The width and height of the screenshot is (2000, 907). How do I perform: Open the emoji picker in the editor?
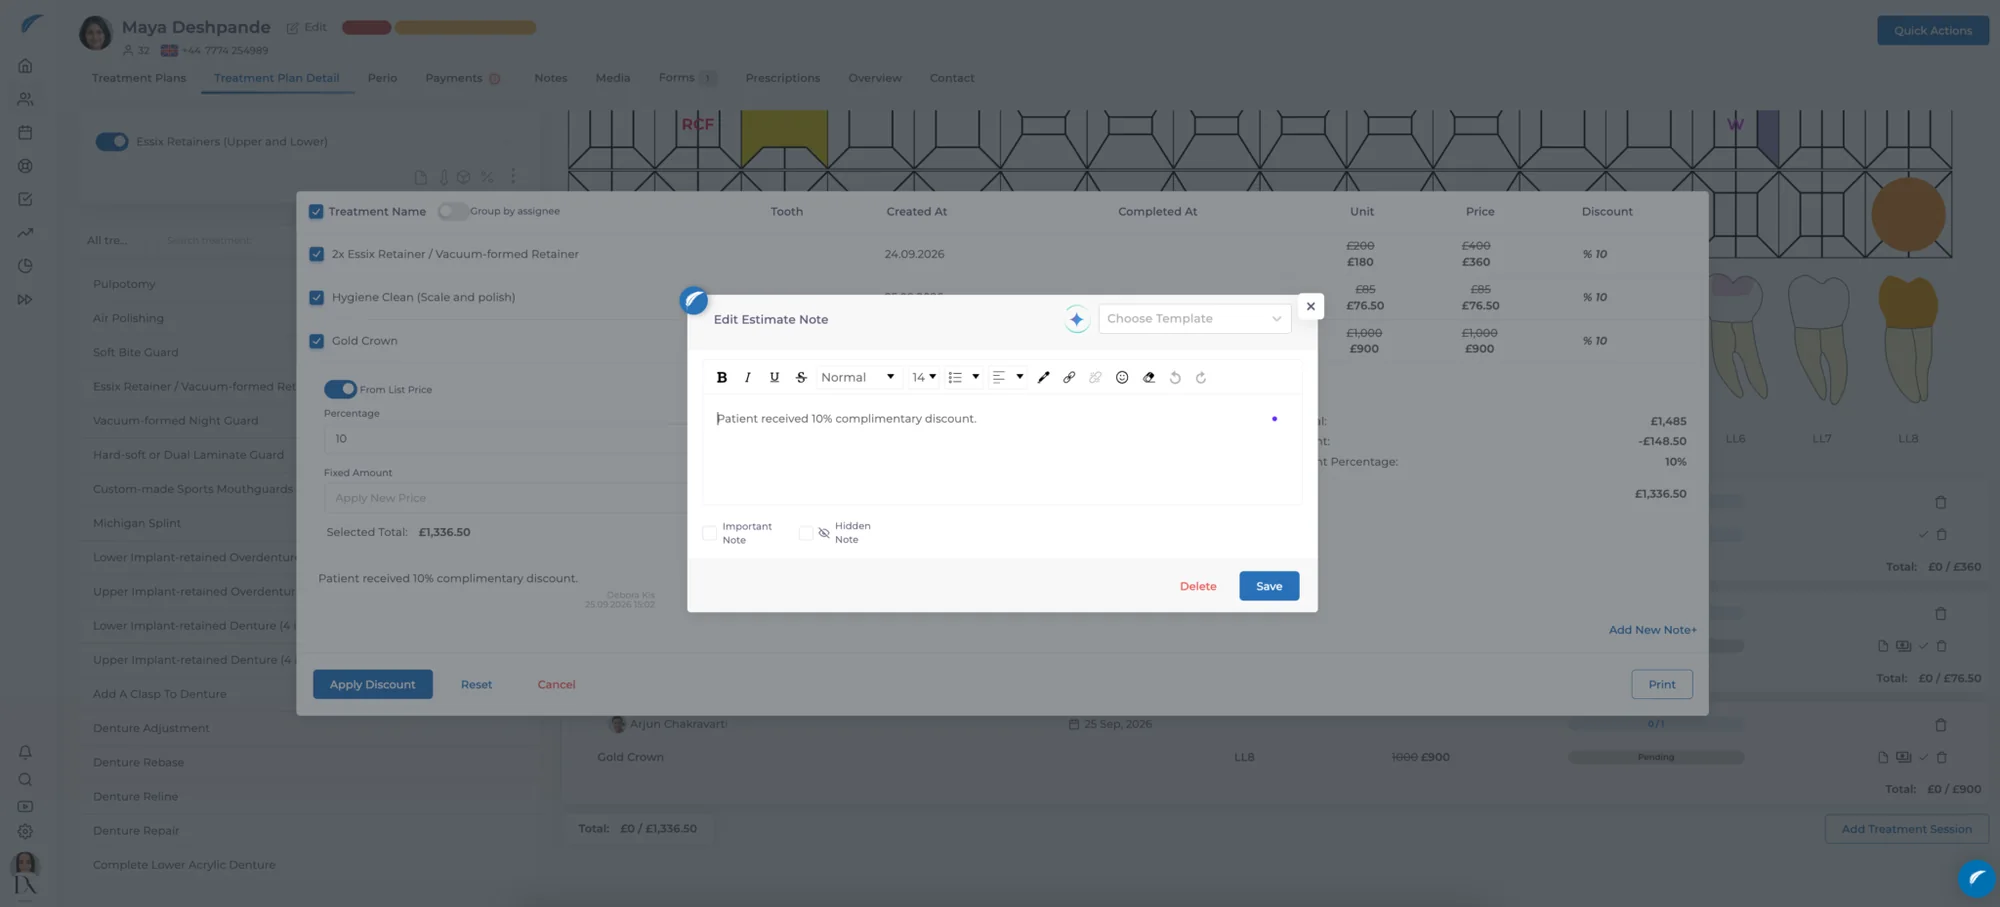1122,377
